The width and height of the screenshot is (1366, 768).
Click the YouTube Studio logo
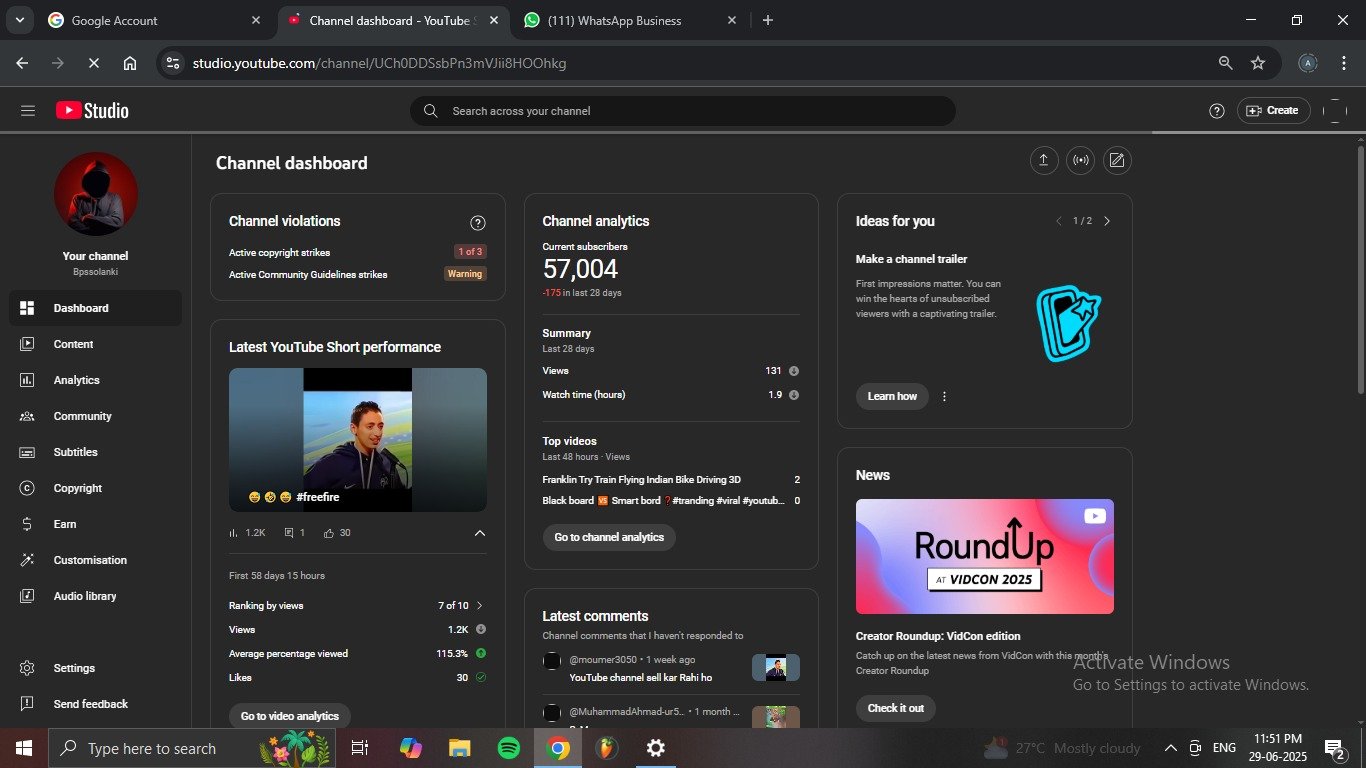pos(92,111)
